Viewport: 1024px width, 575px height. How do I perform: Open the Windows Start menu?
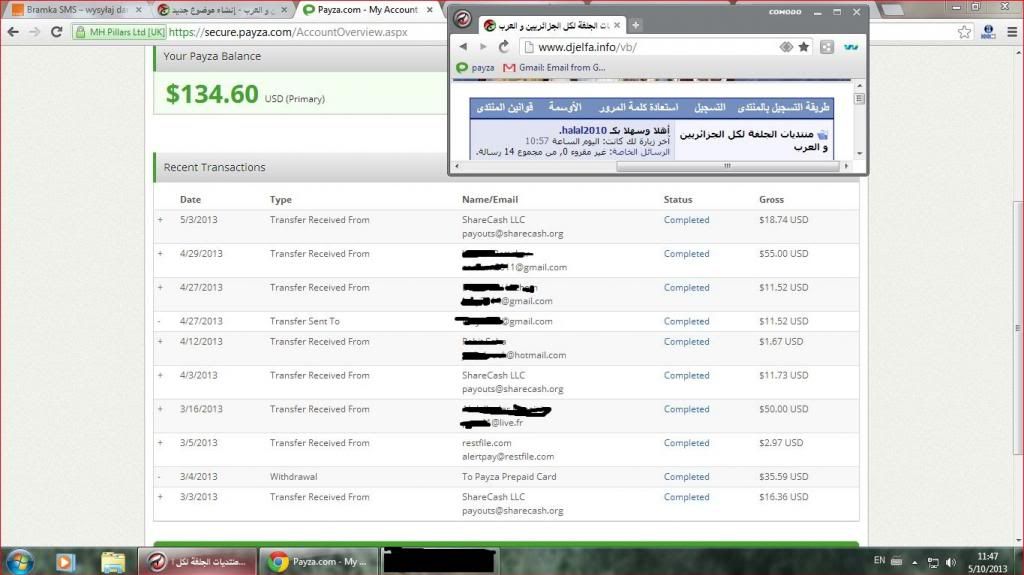[19, 561]
